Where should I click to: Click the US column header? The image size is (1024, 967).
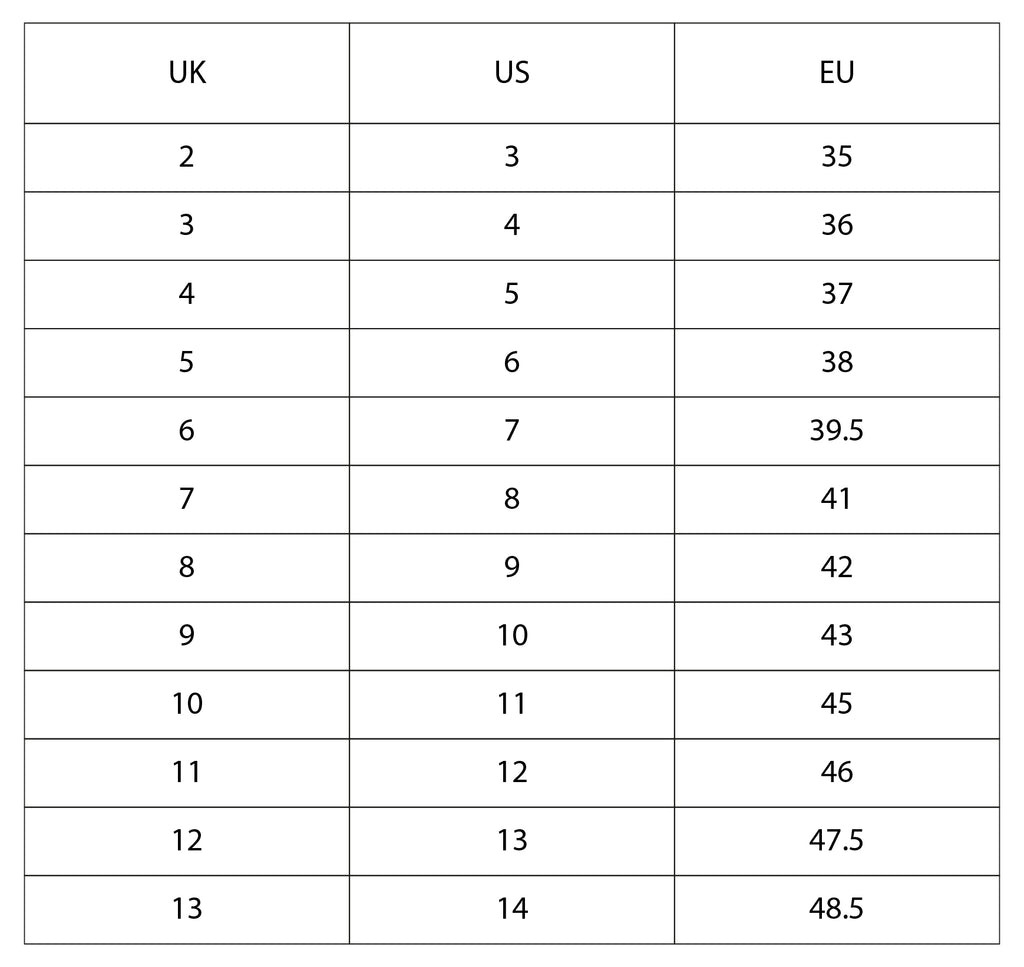[511, 73]
